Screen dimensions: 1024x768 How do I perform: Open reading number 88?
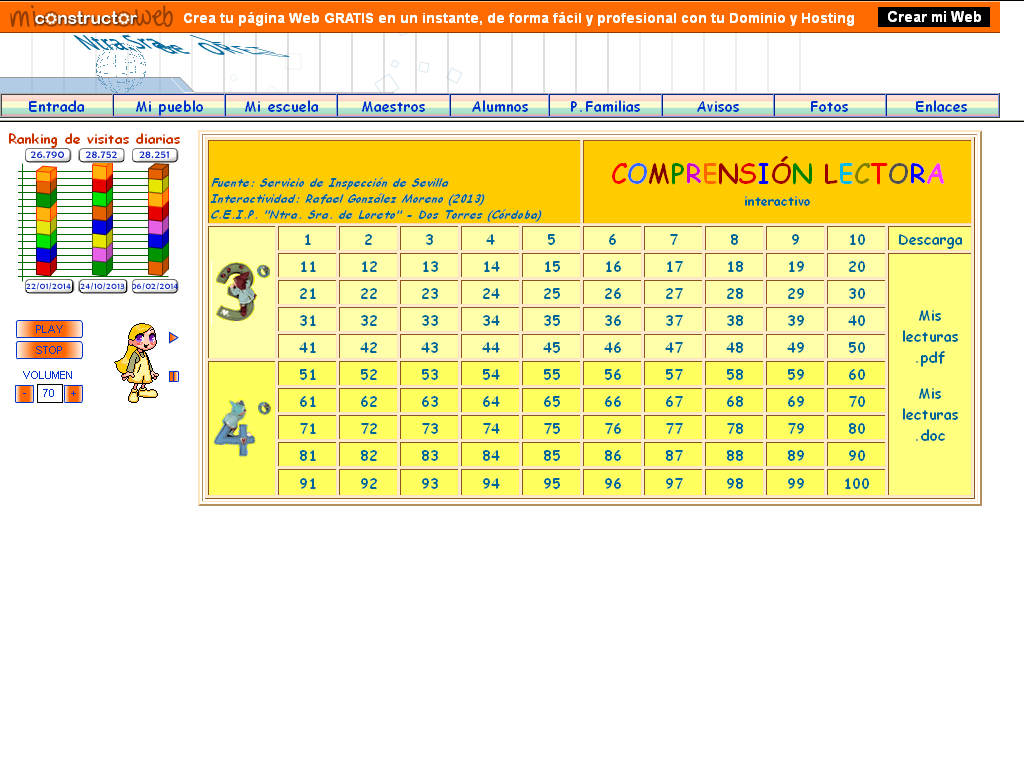735,456
